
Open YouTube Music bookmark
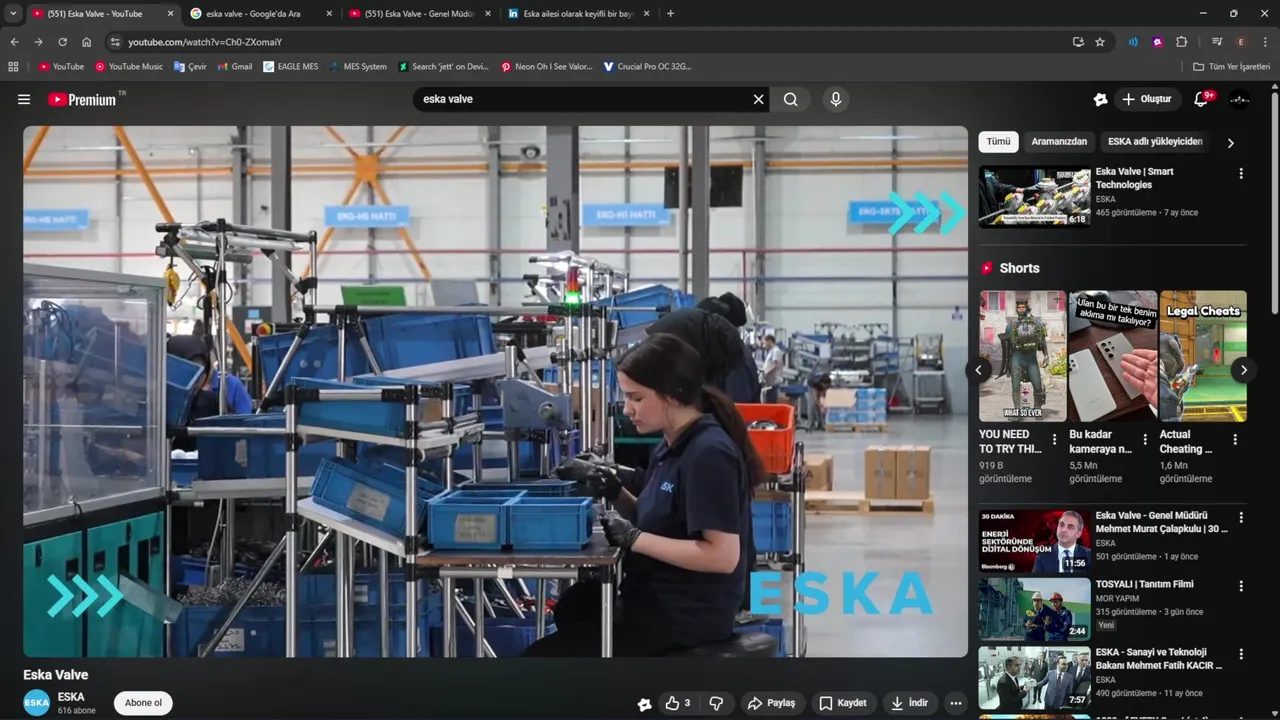(129, 66)
